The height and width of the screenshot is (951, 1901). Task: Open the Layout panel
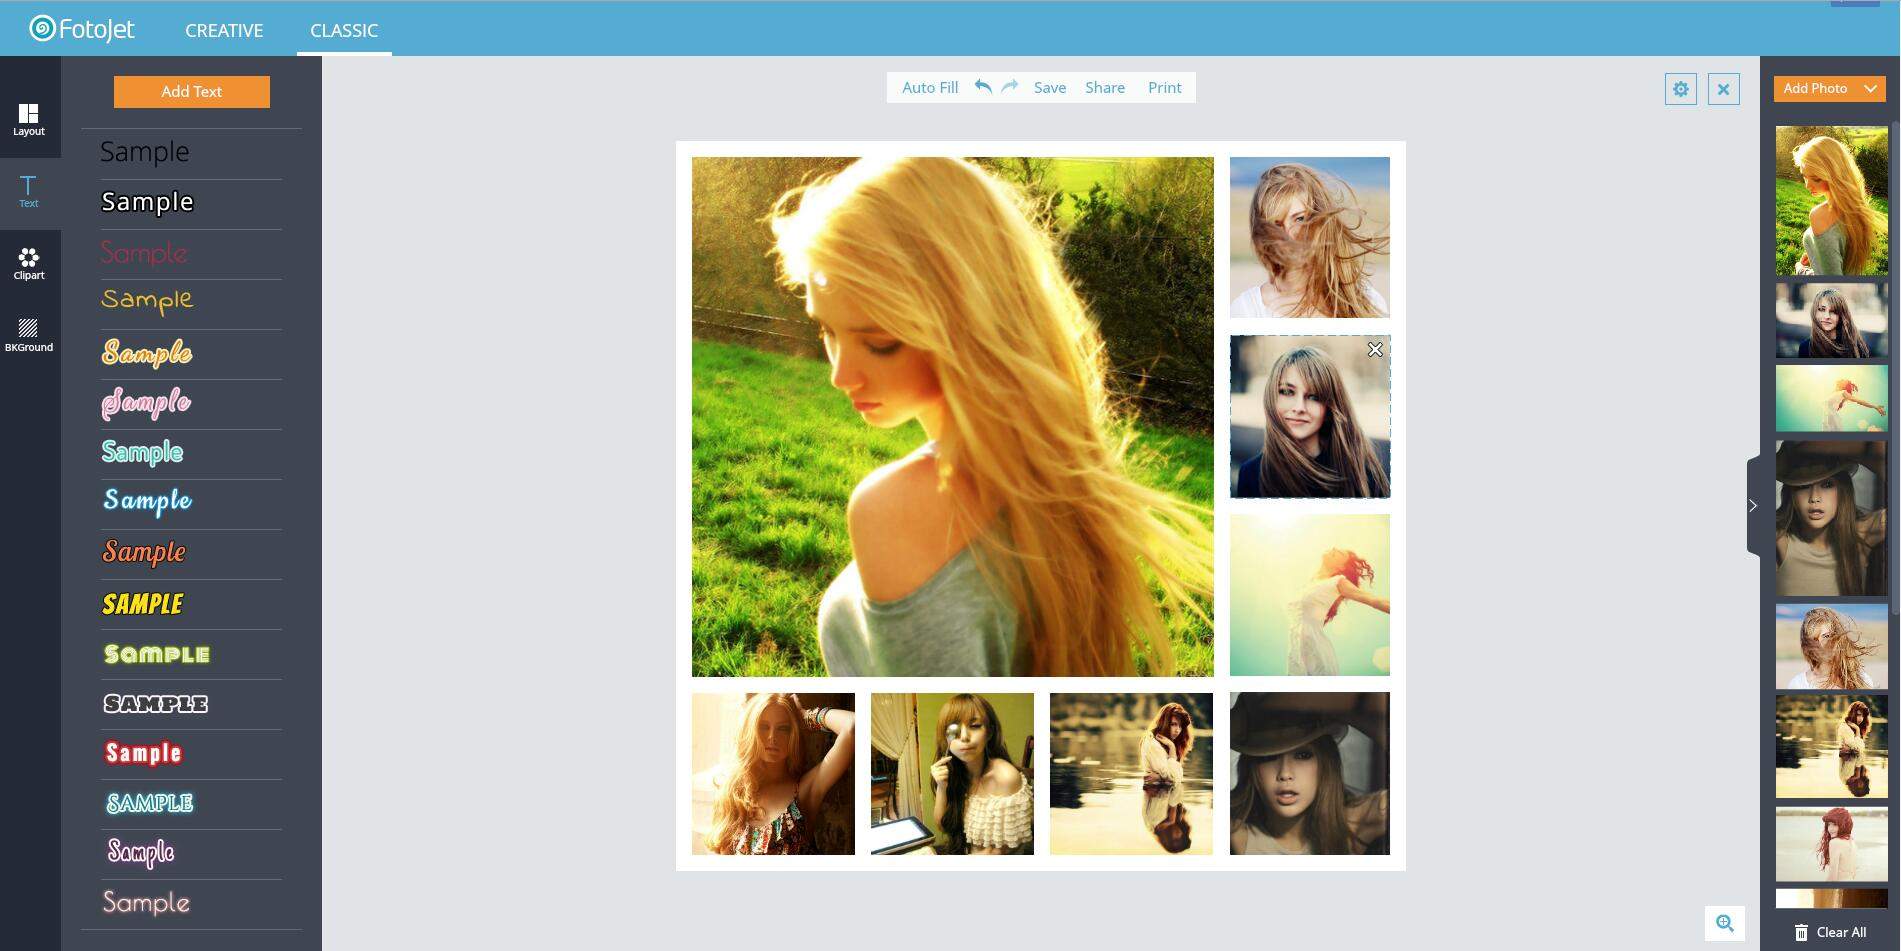29,120
